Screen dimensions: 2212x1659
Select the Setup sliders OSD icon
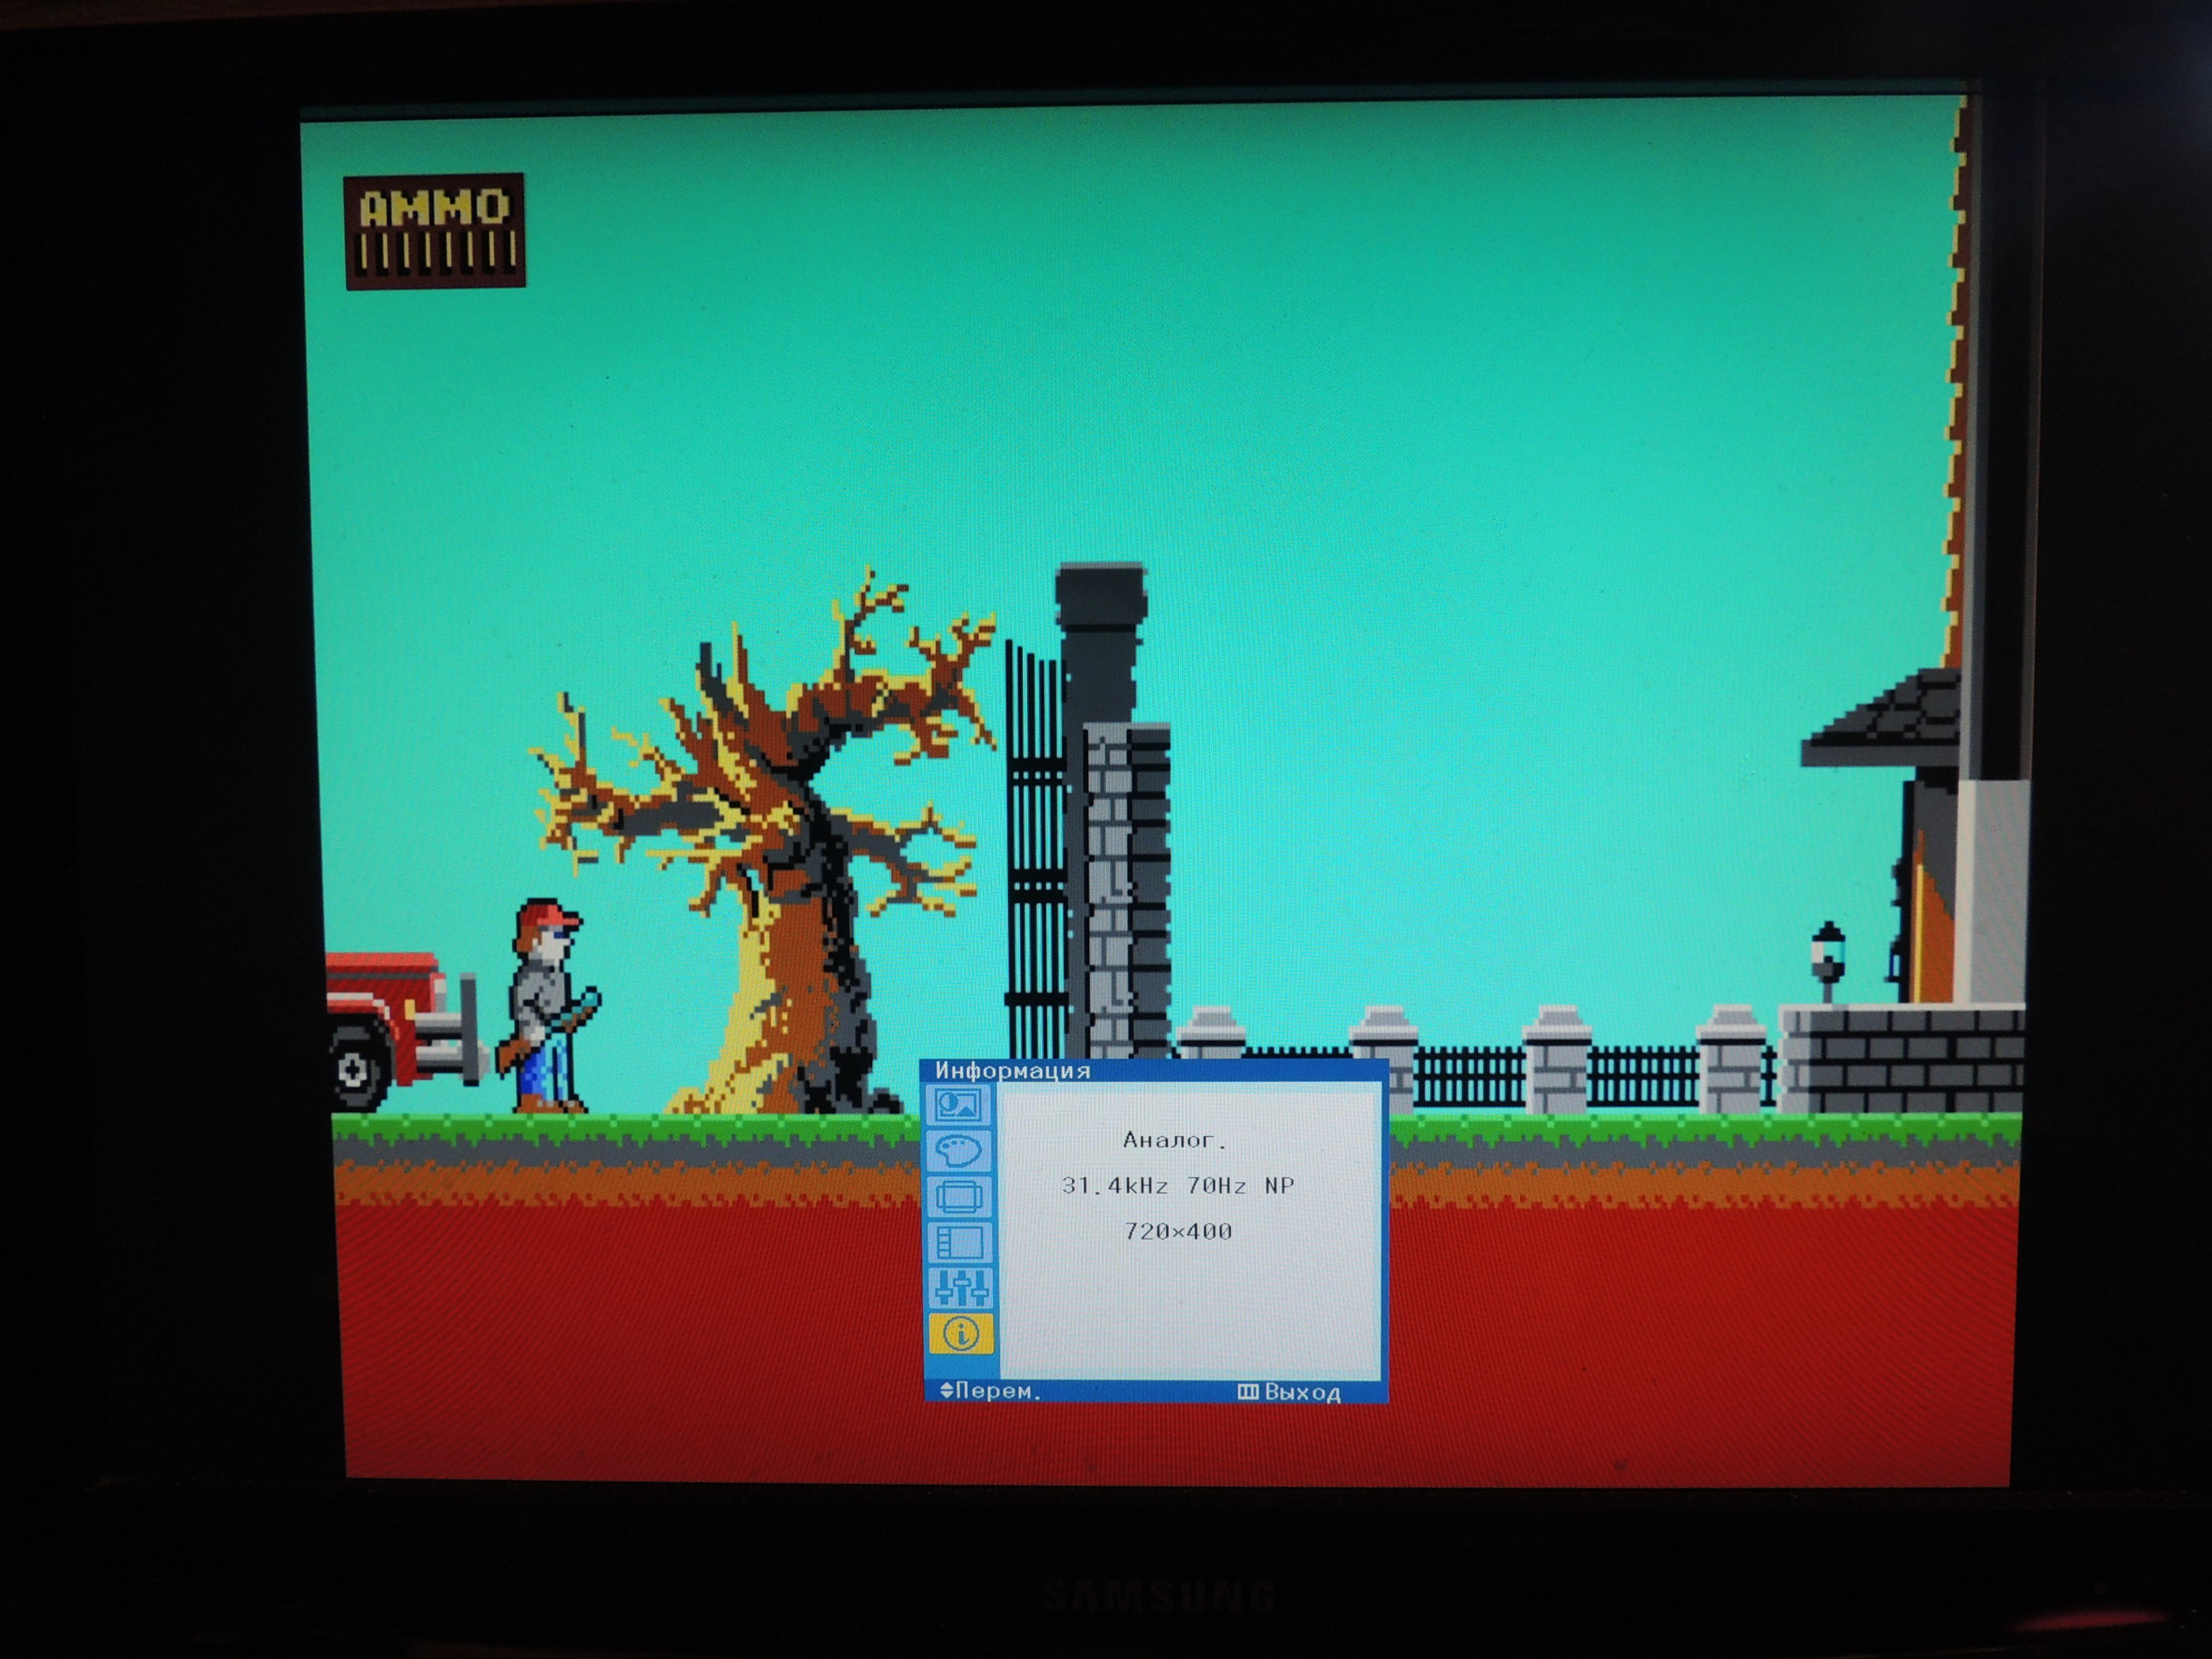(961, 1288)
